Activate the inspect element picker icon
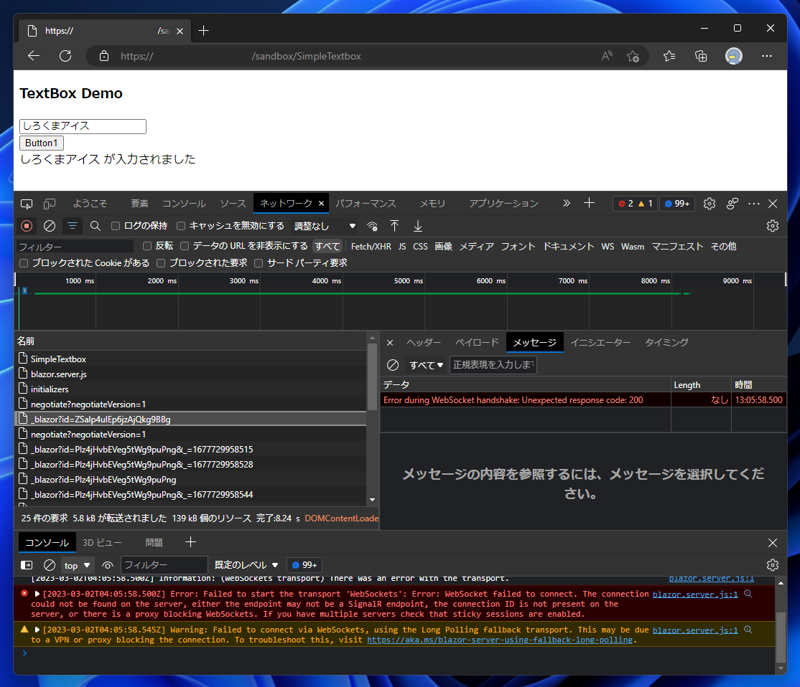This screenshot has height=687, width=800. [x=27, y=204]
